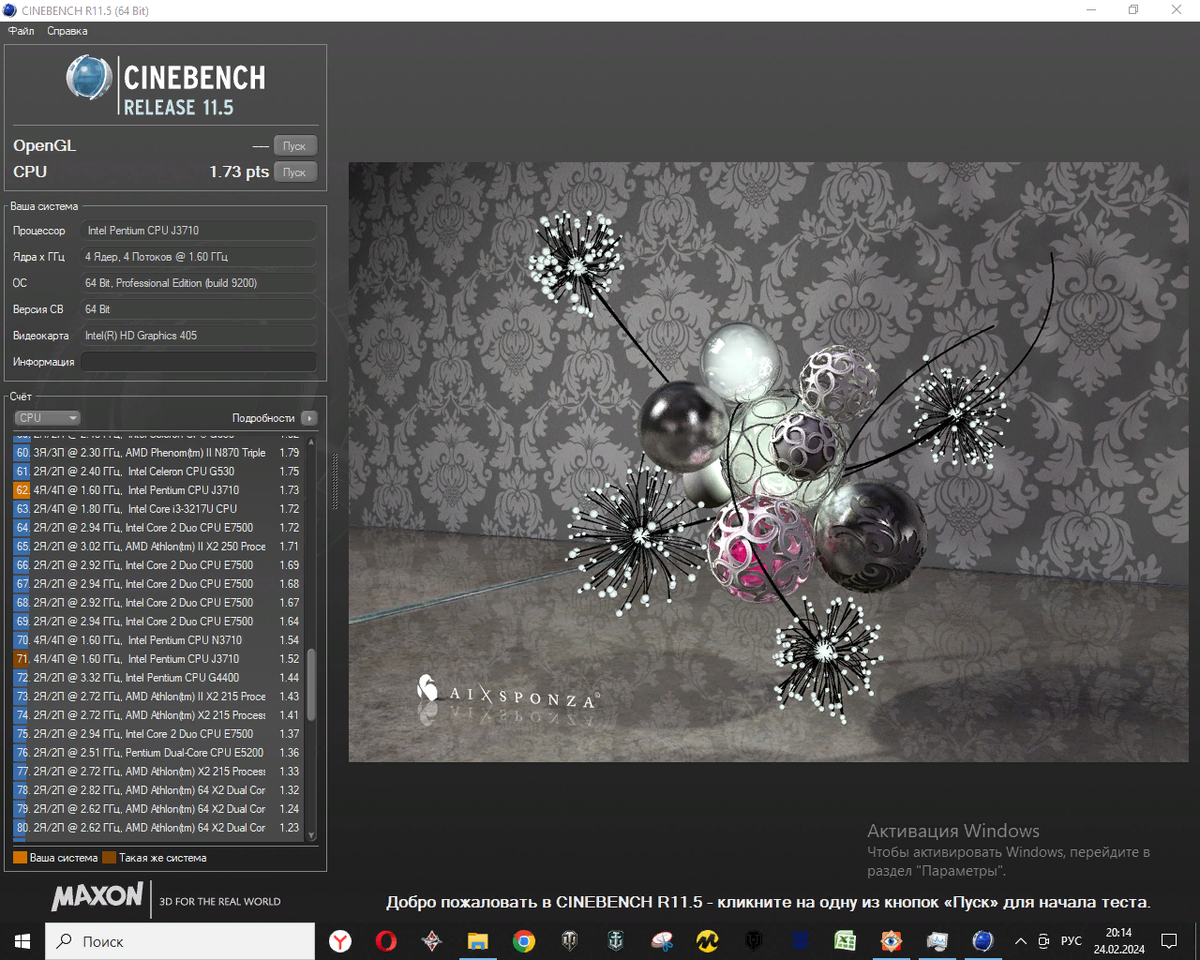Open the black shield icon in taskbar
The width and height of the screenshot is (1200, 960).
[754, 941]
